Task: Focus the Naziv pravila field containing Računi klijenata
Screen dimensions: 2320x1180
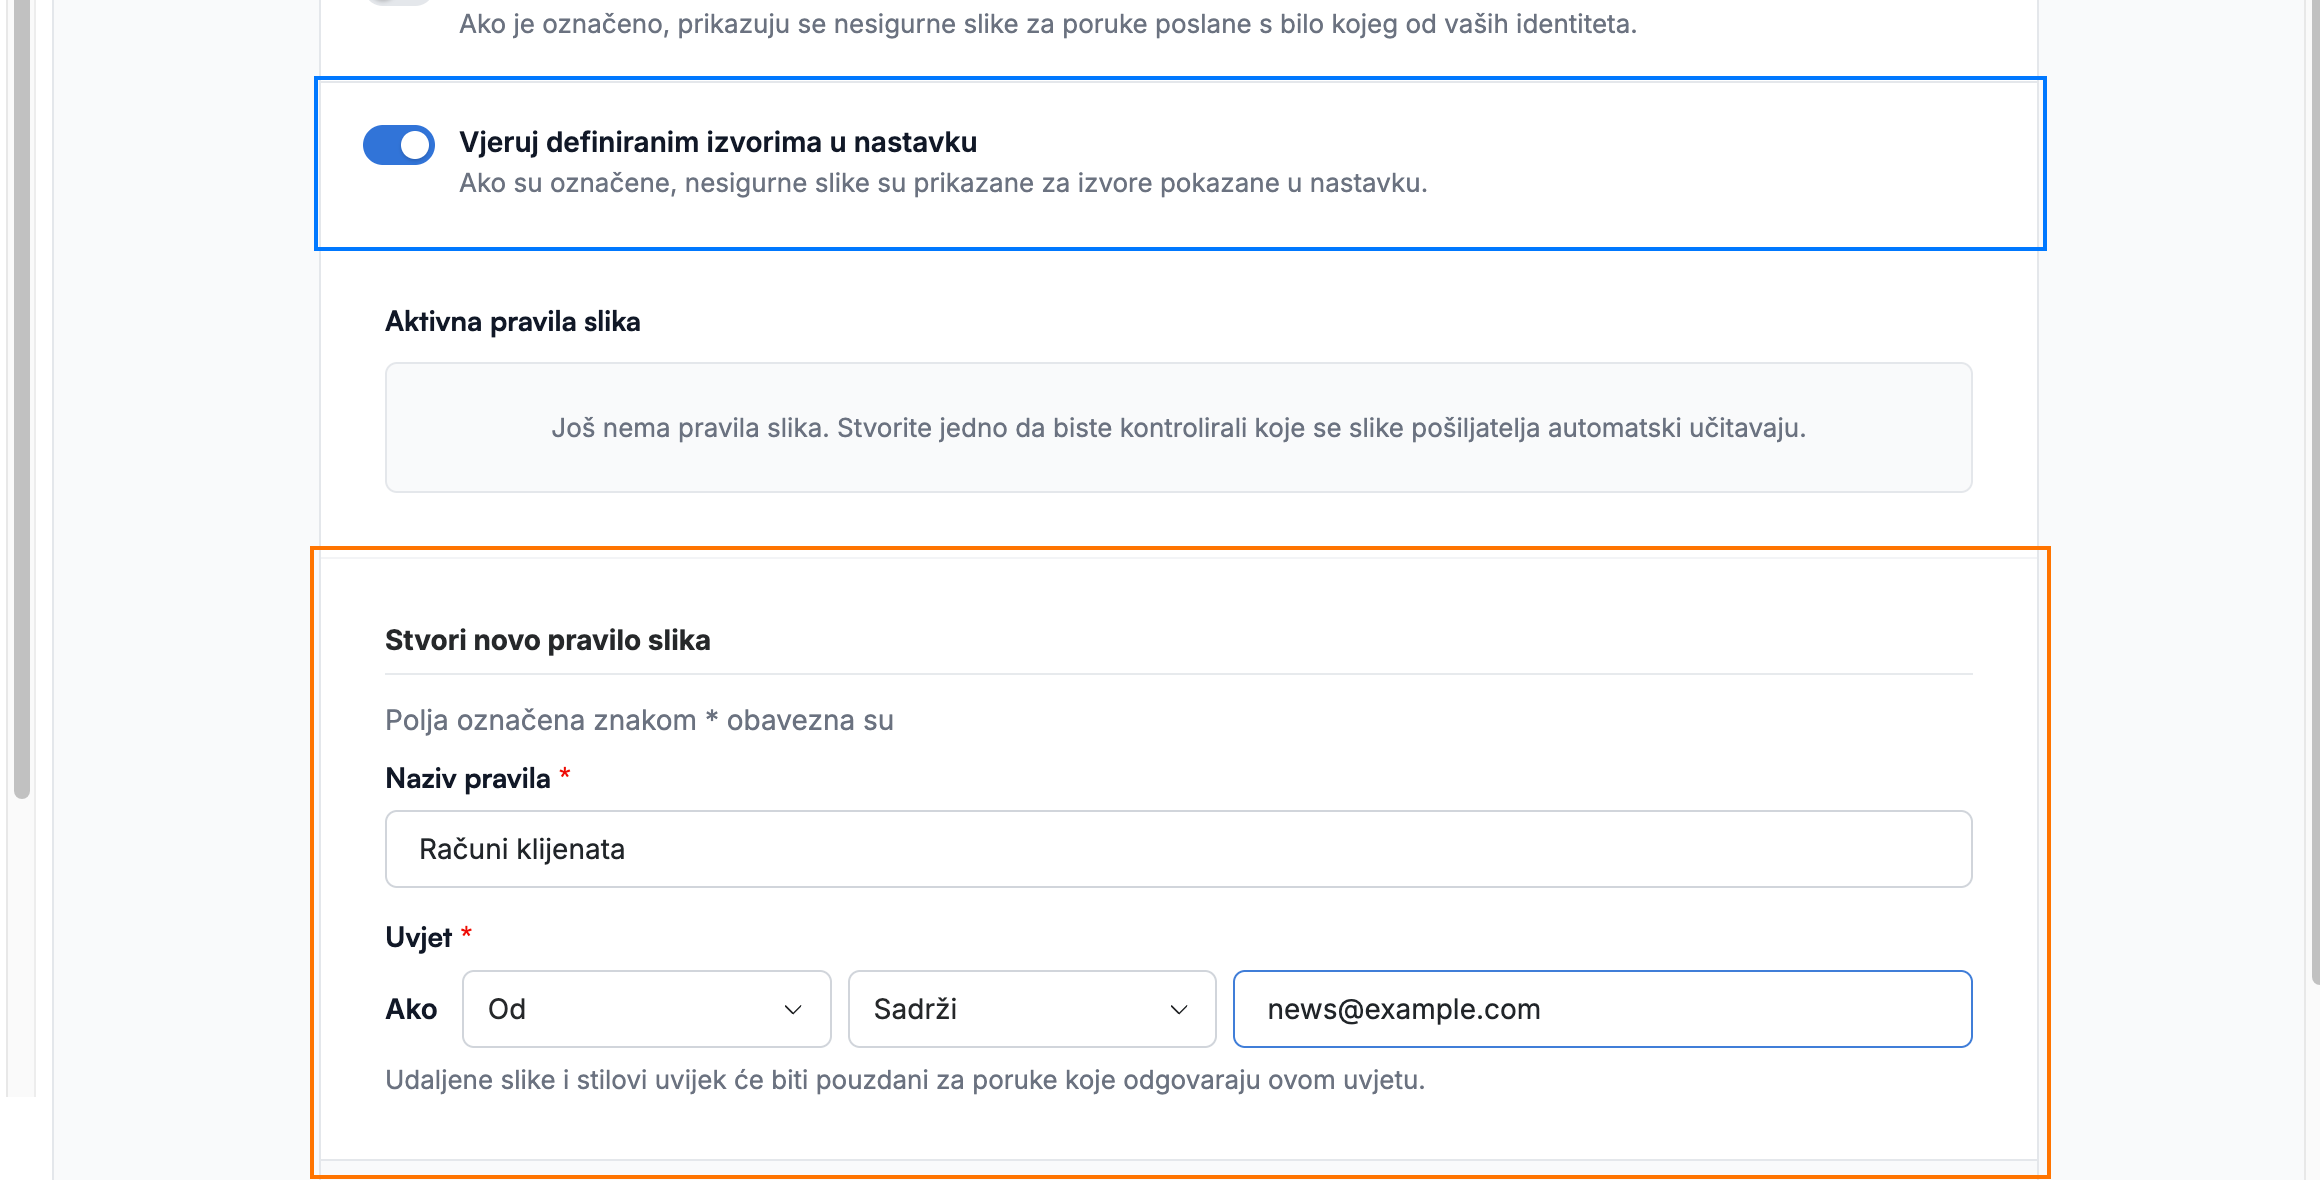Action: (x=1178, y=849)
